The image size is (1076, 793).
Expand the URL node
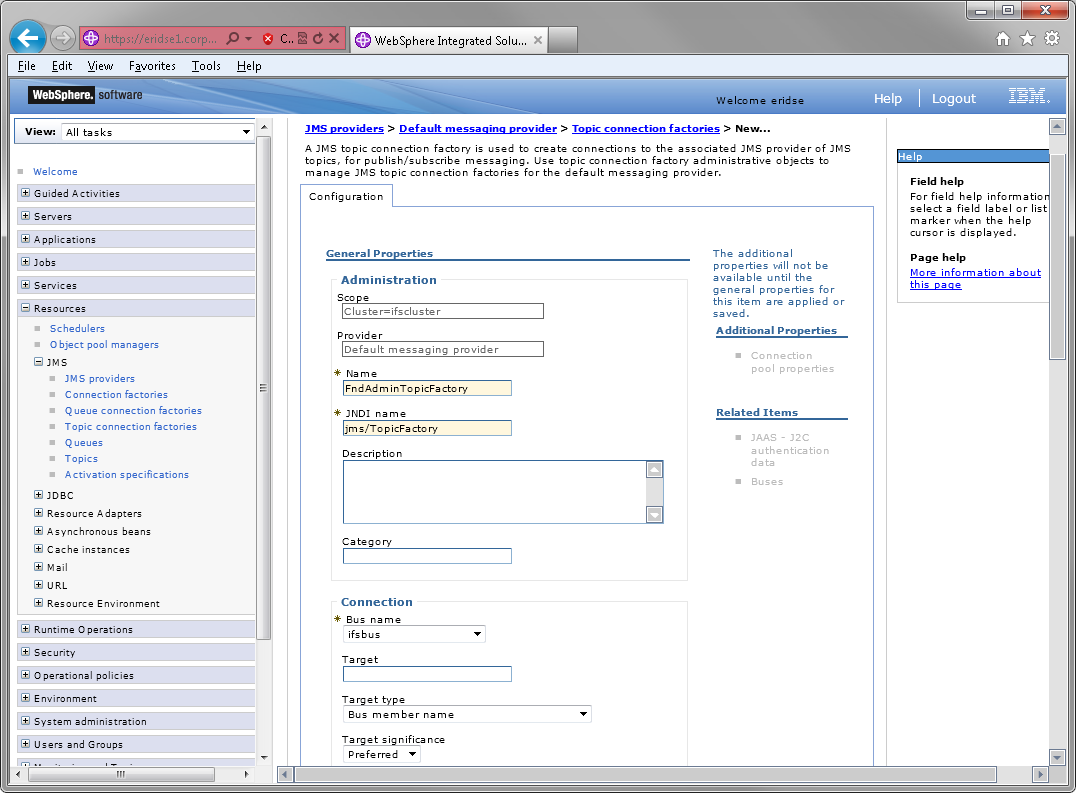point(38,584)
